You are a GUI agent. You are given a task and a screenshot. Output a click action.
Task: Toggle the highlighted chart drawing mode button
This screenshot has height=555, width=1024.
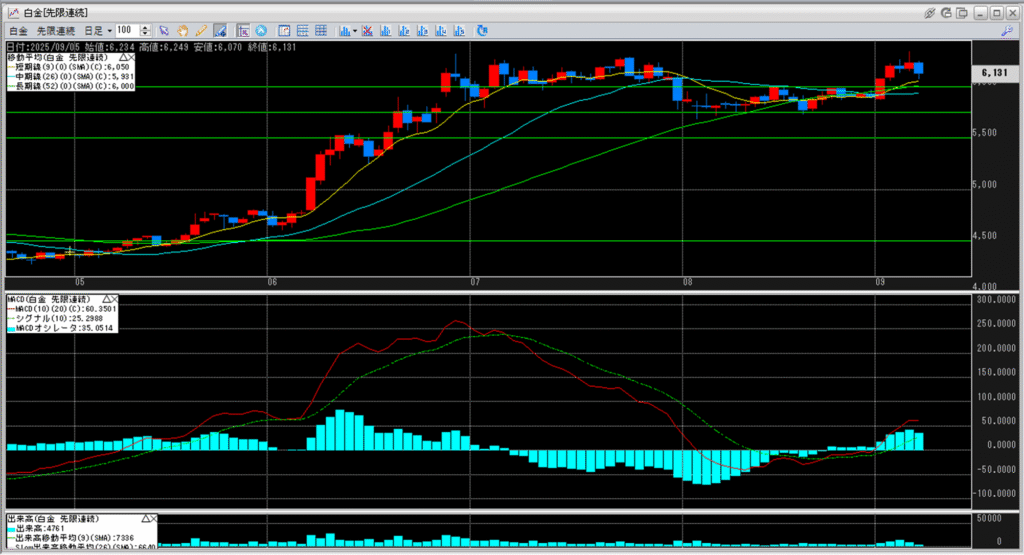coord(219,31)
